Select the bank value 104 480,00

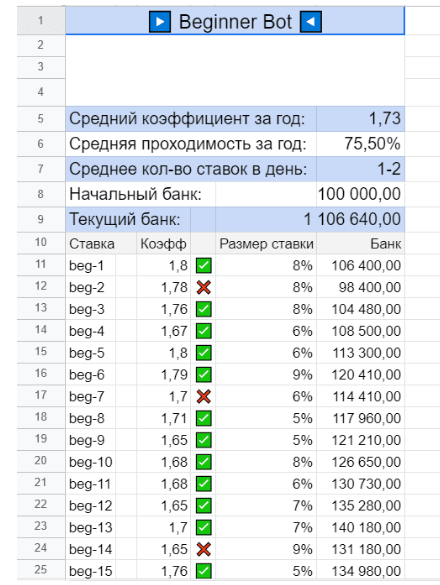(x=361, y=309)
